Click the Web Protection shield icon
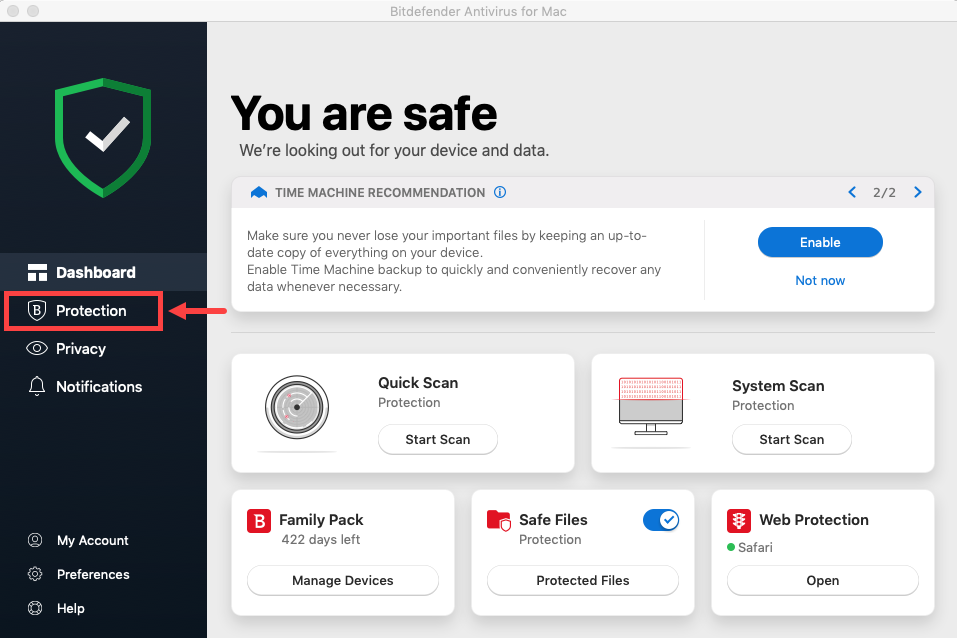 pos(738,520)
